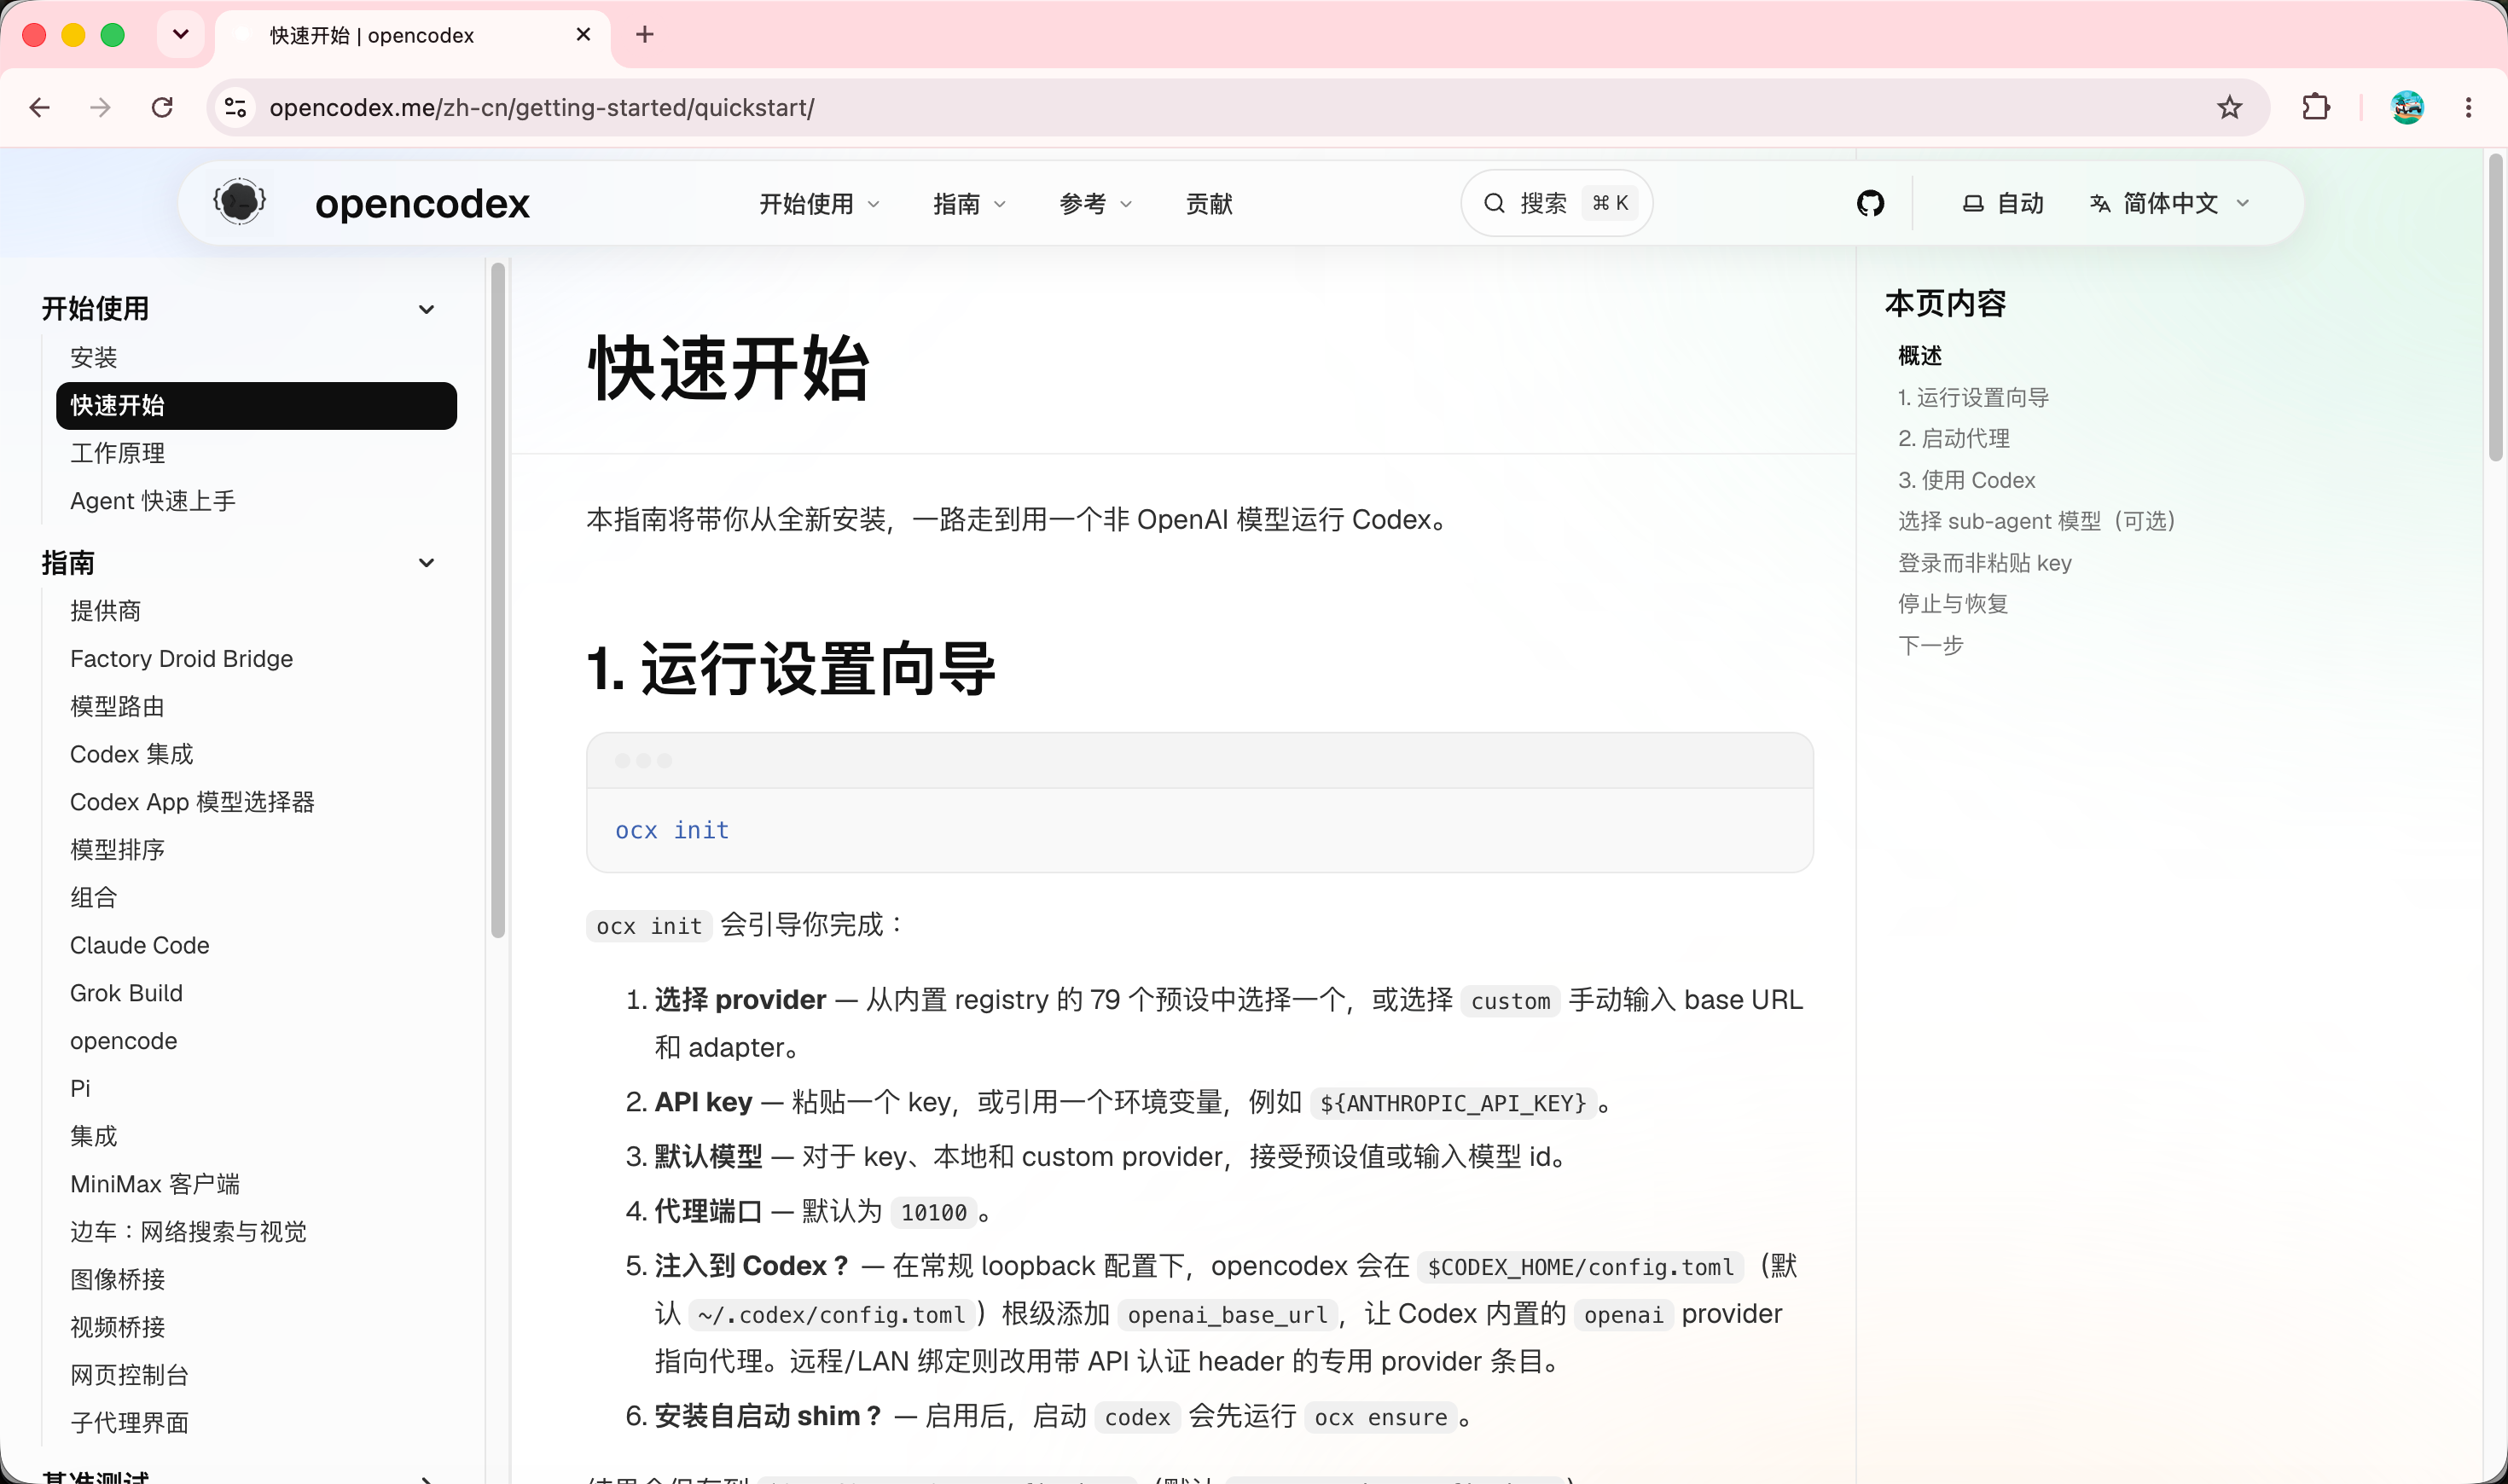The image size is (2508, 1484).
Task: Jump to 1. 运行设置向导 section
Action: (x=1973, y=398)
